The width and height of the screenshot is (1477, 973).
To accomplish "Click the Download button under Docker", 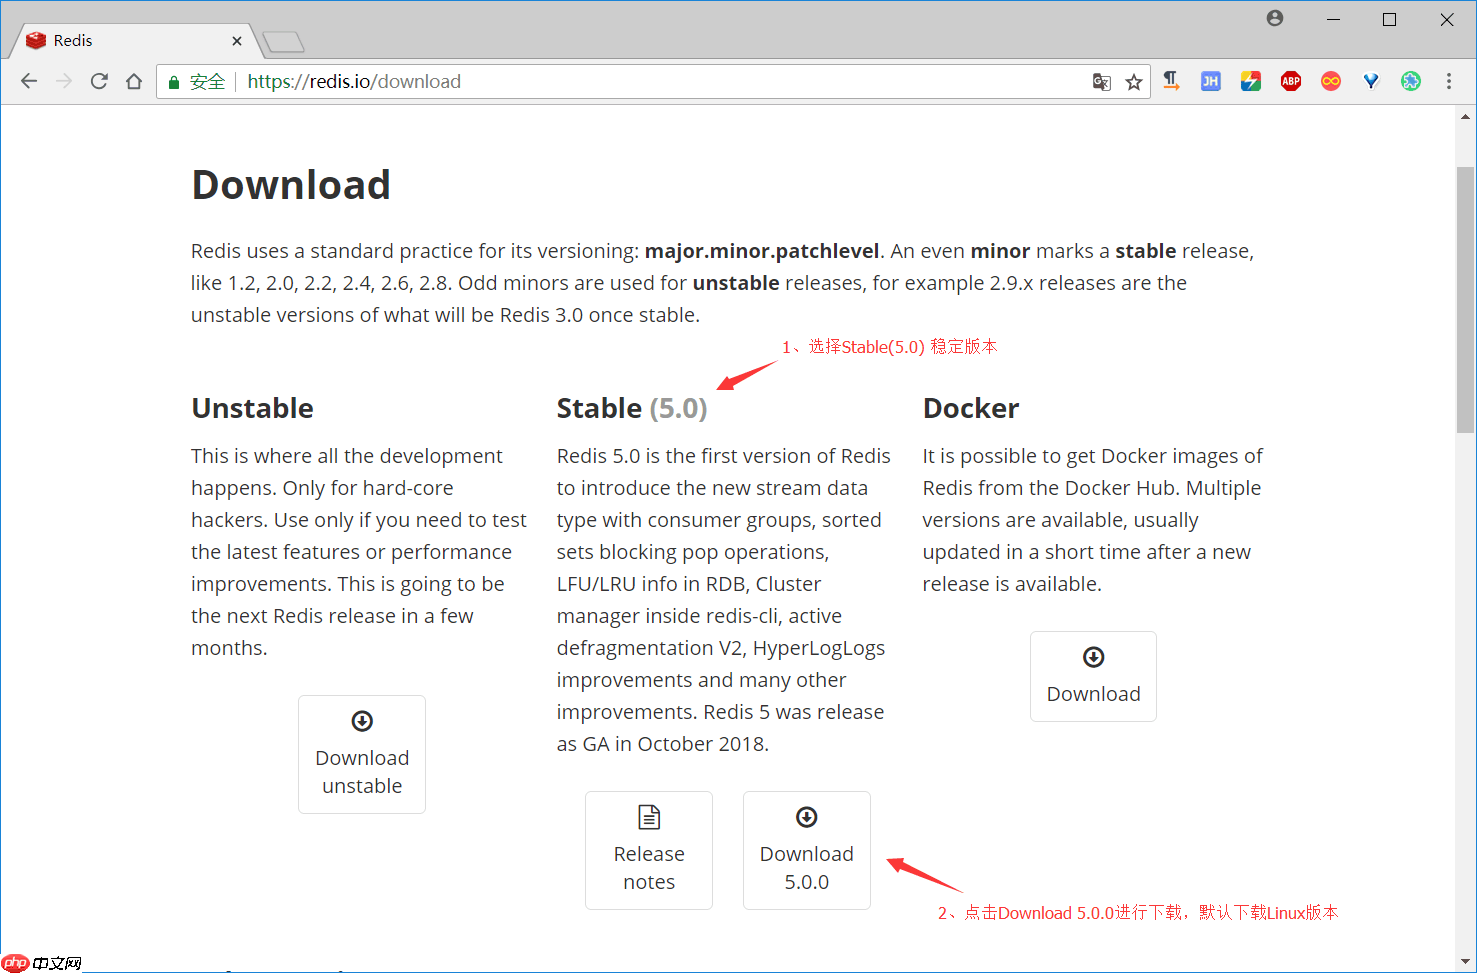I will click(1093, 676).
